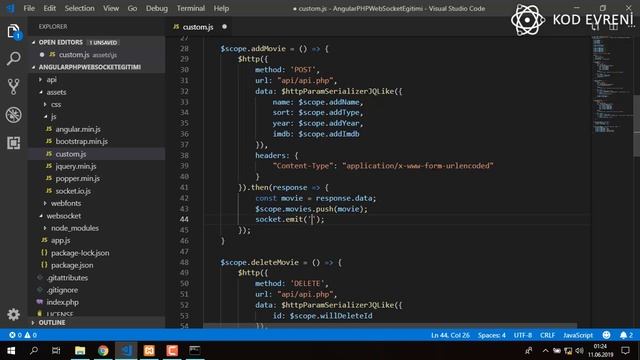
Task: Change encoding via UTF-8 status item
Action: [x=523, y=335]
